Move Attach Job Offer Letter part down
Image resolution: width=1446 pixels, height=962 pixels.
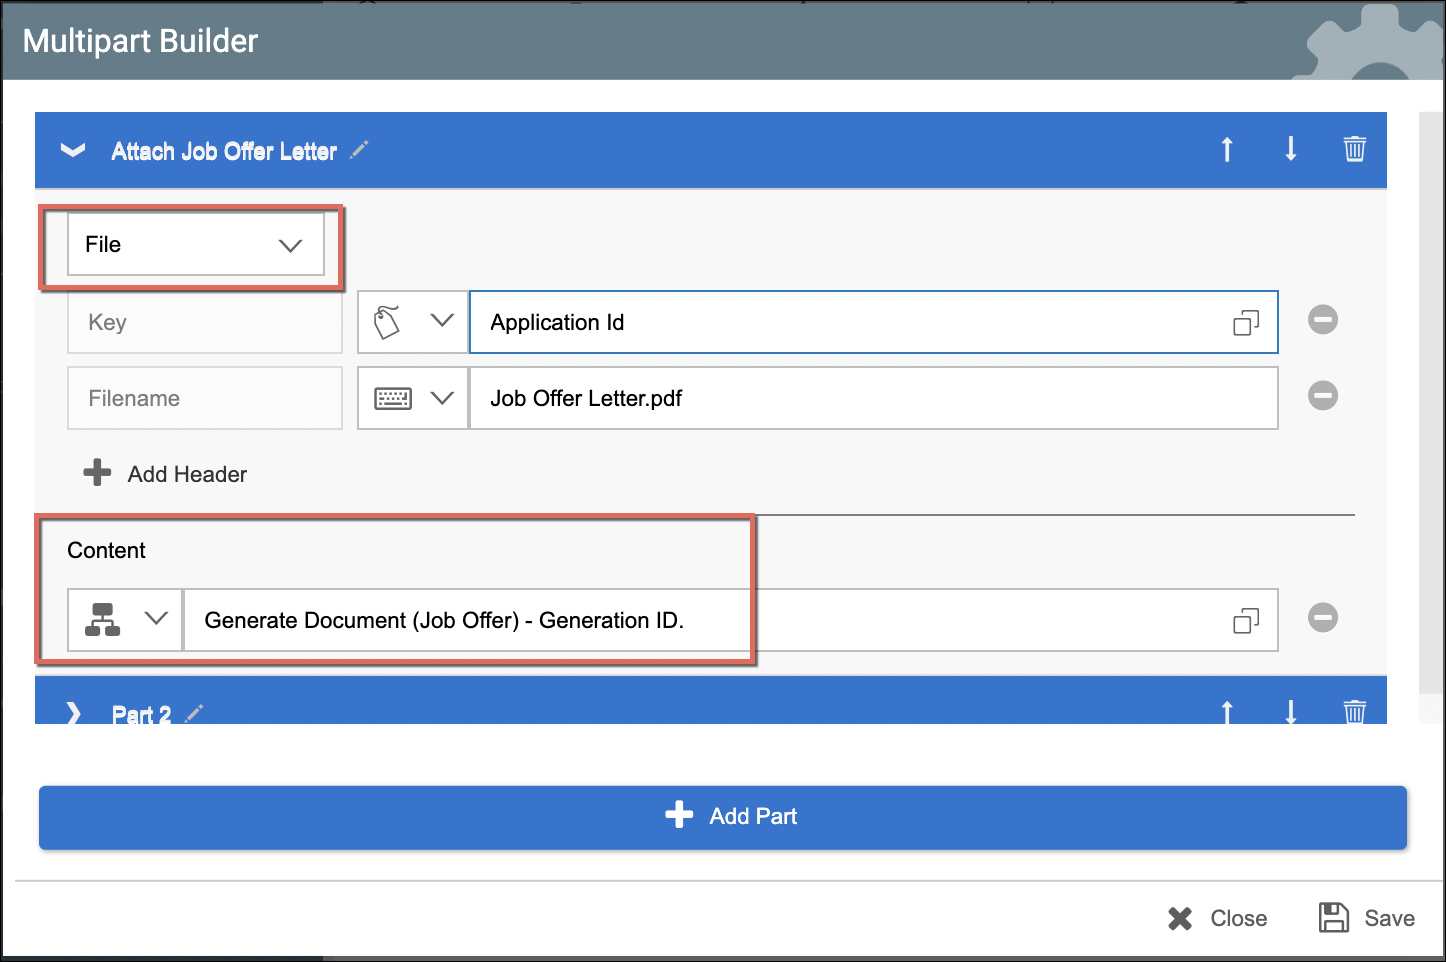[x=1291, y=150]
